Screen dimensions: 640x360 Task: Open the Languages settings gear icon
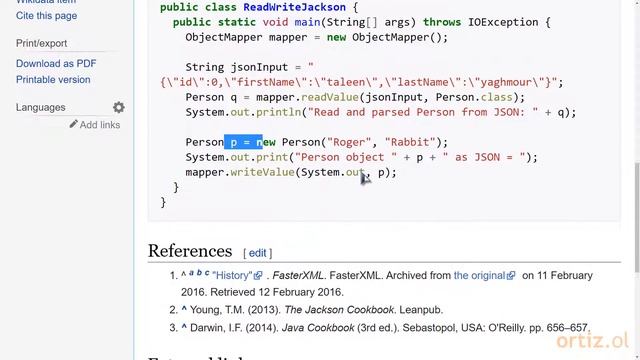pyautogui.click(x=119, y=107)
